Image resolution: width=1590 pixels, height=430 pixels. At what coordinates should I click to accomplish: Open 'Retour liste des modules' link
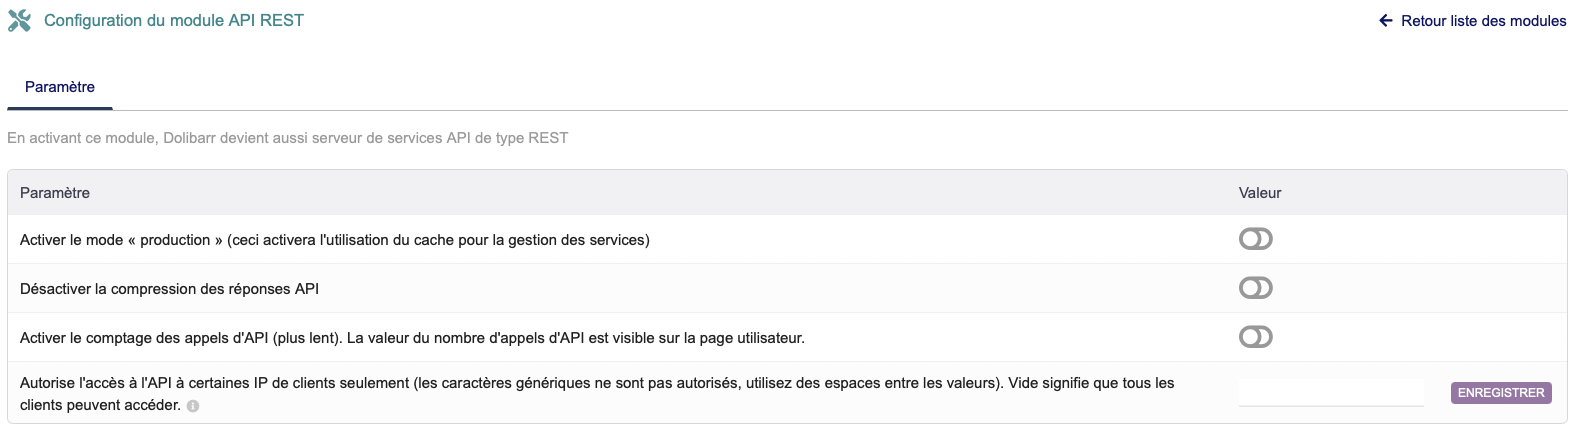[x=1483, y=21]
